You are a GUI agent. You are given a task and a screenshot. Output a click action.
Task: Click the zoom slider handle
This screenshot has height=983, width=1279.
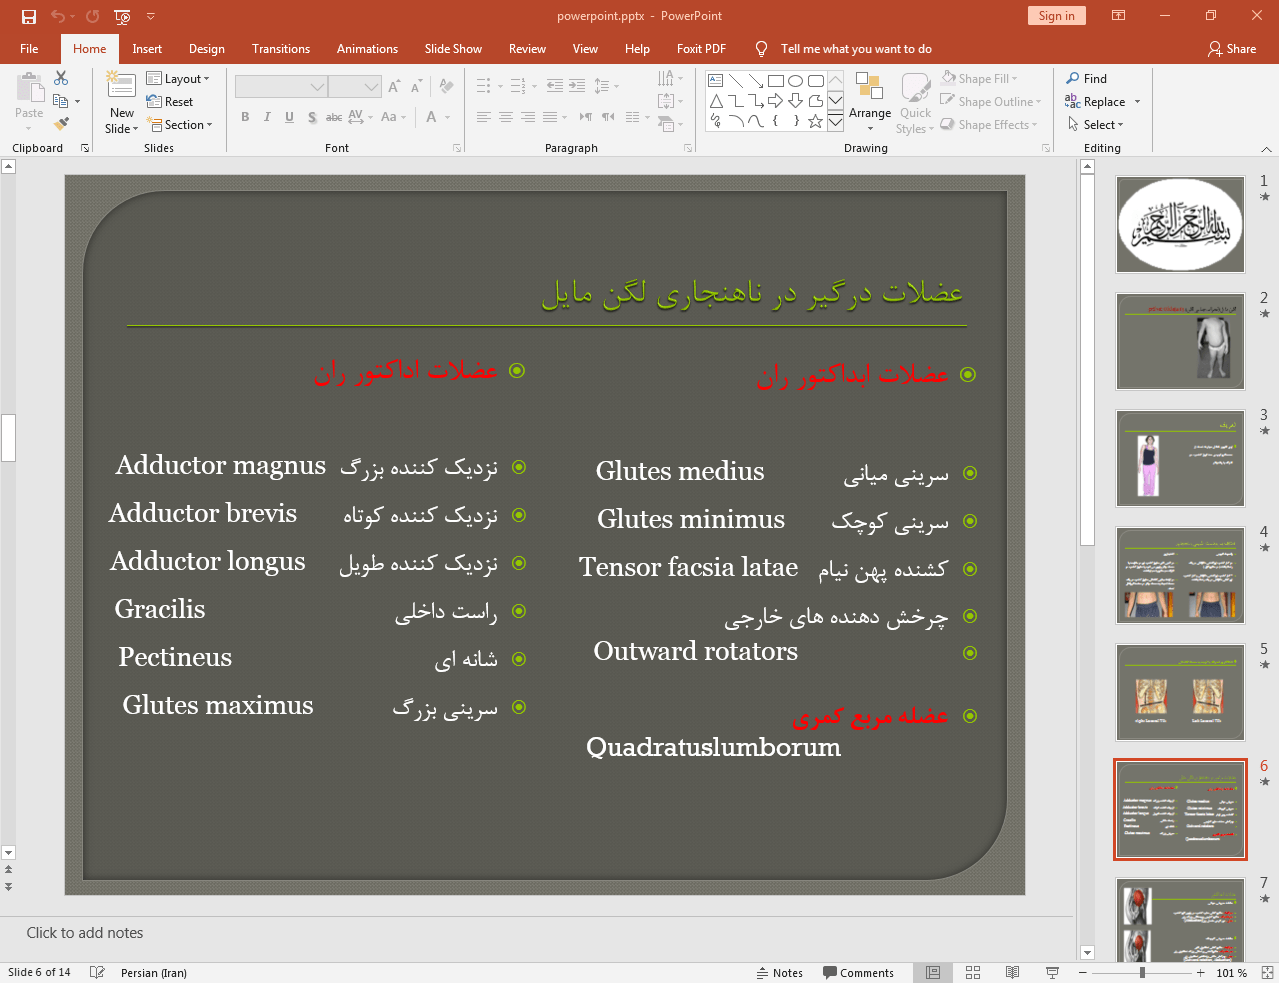1142,972
